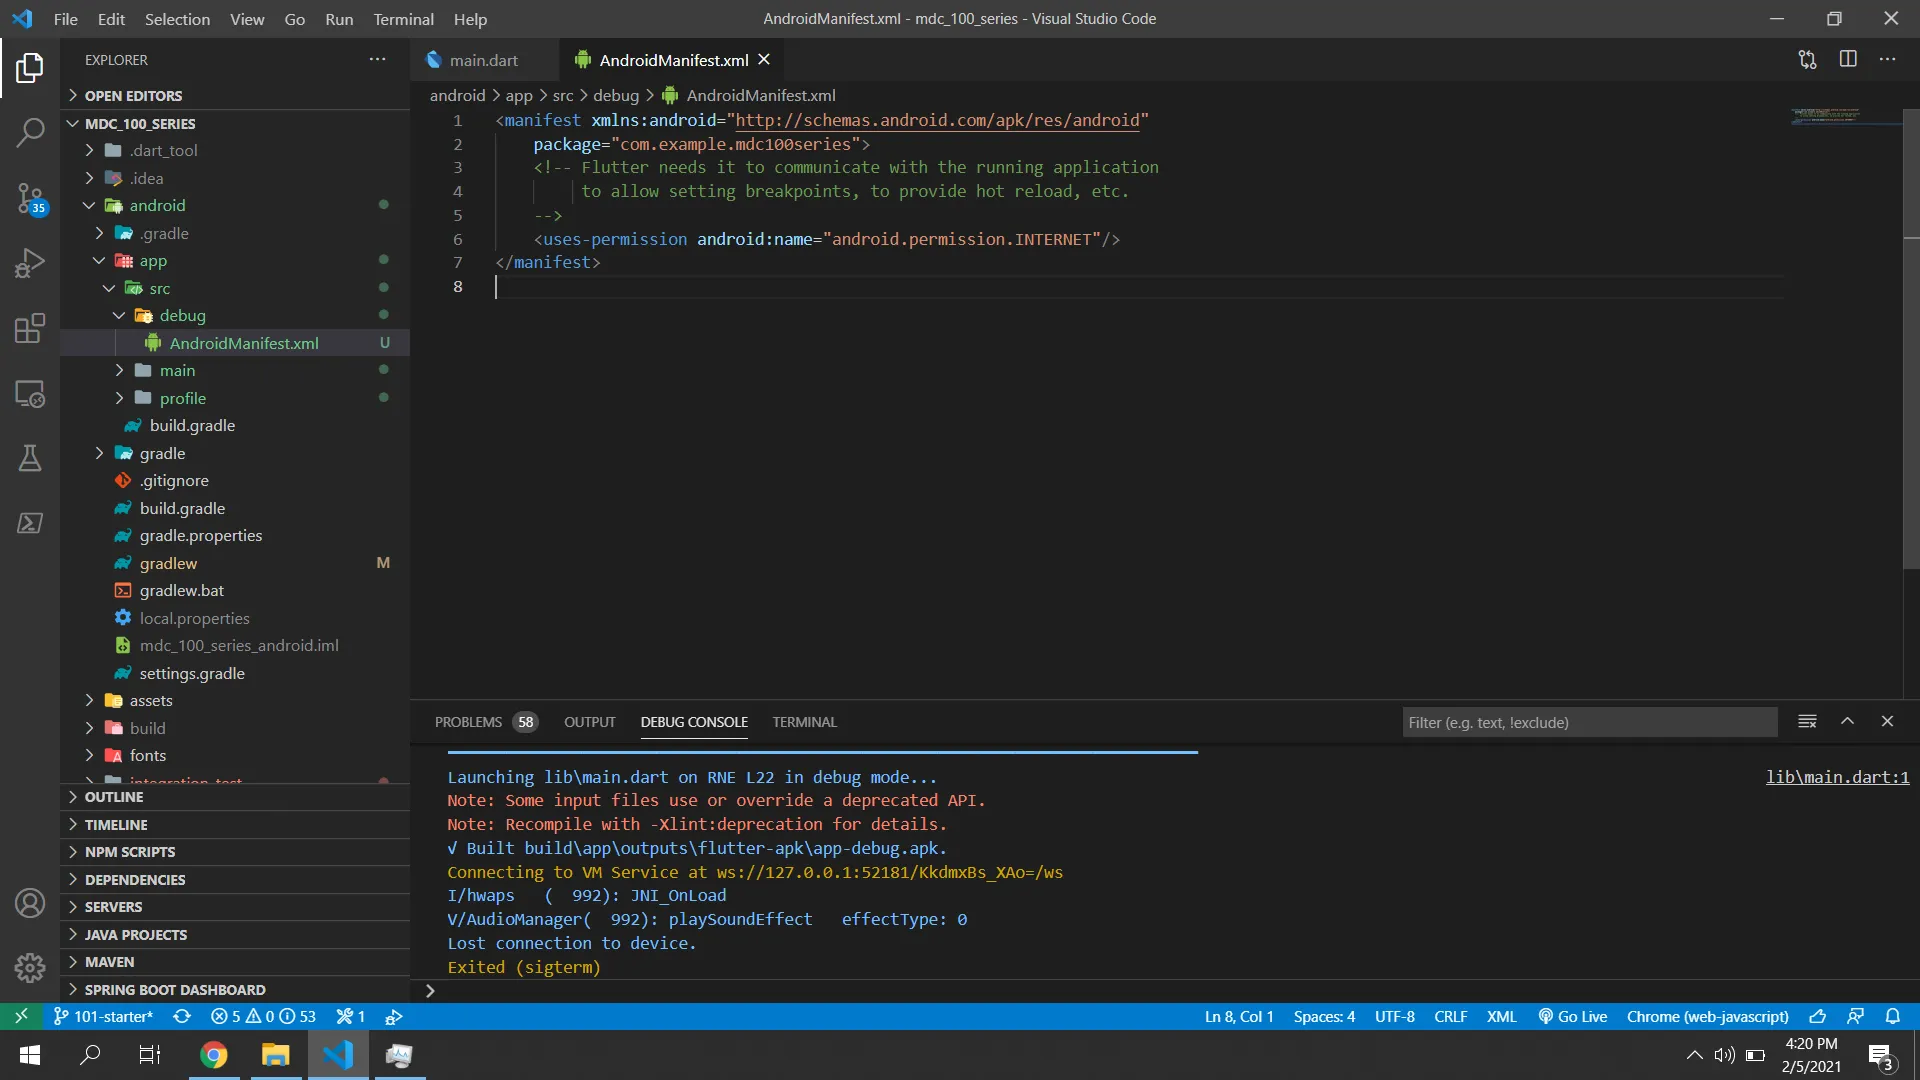Screen dimensions: 1920x1080
Task: Click the Split Editor Right icon
Action: pos(1848,60)
